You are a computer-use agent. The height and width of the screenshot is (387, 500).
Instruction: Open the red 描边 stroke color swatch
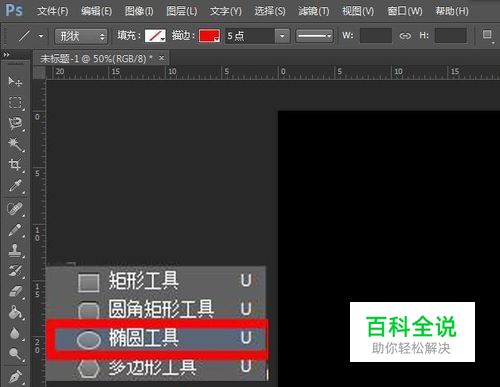point(209,36)
